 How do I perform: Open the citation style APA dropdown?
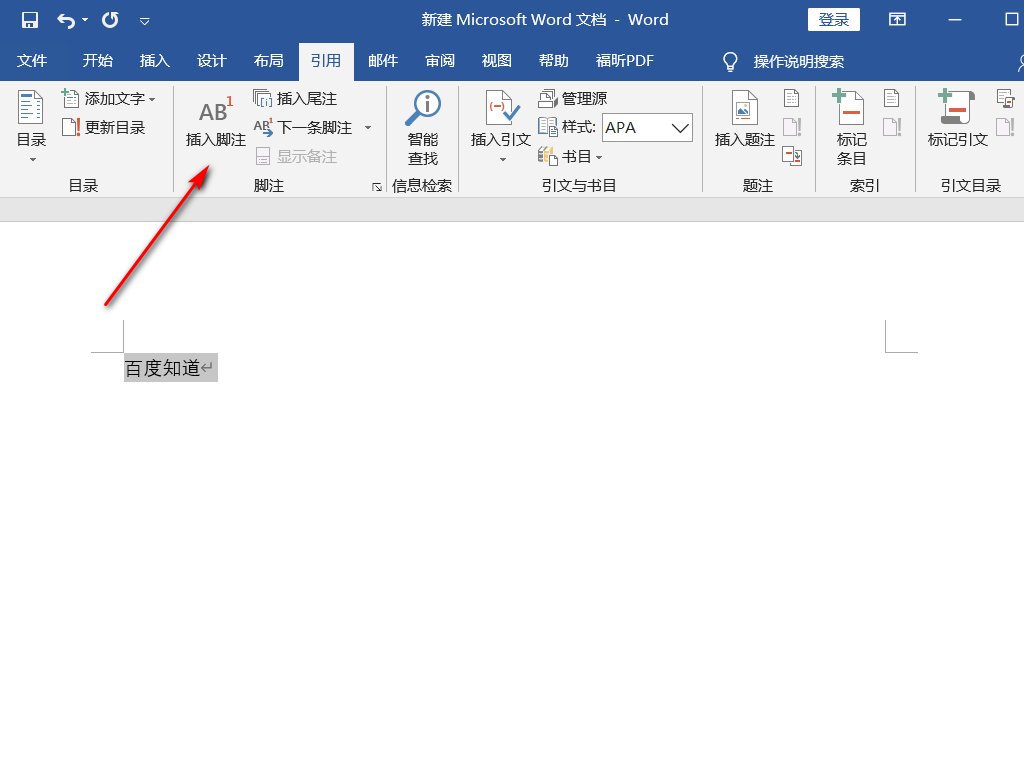point(680,128)
